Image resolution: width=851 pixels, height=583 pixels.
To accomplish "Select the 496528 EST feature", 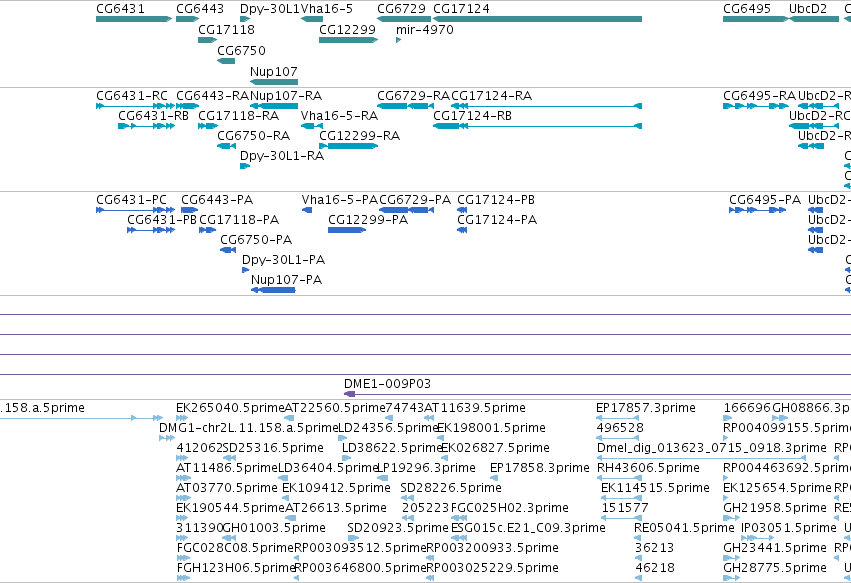I will (618, 438).
